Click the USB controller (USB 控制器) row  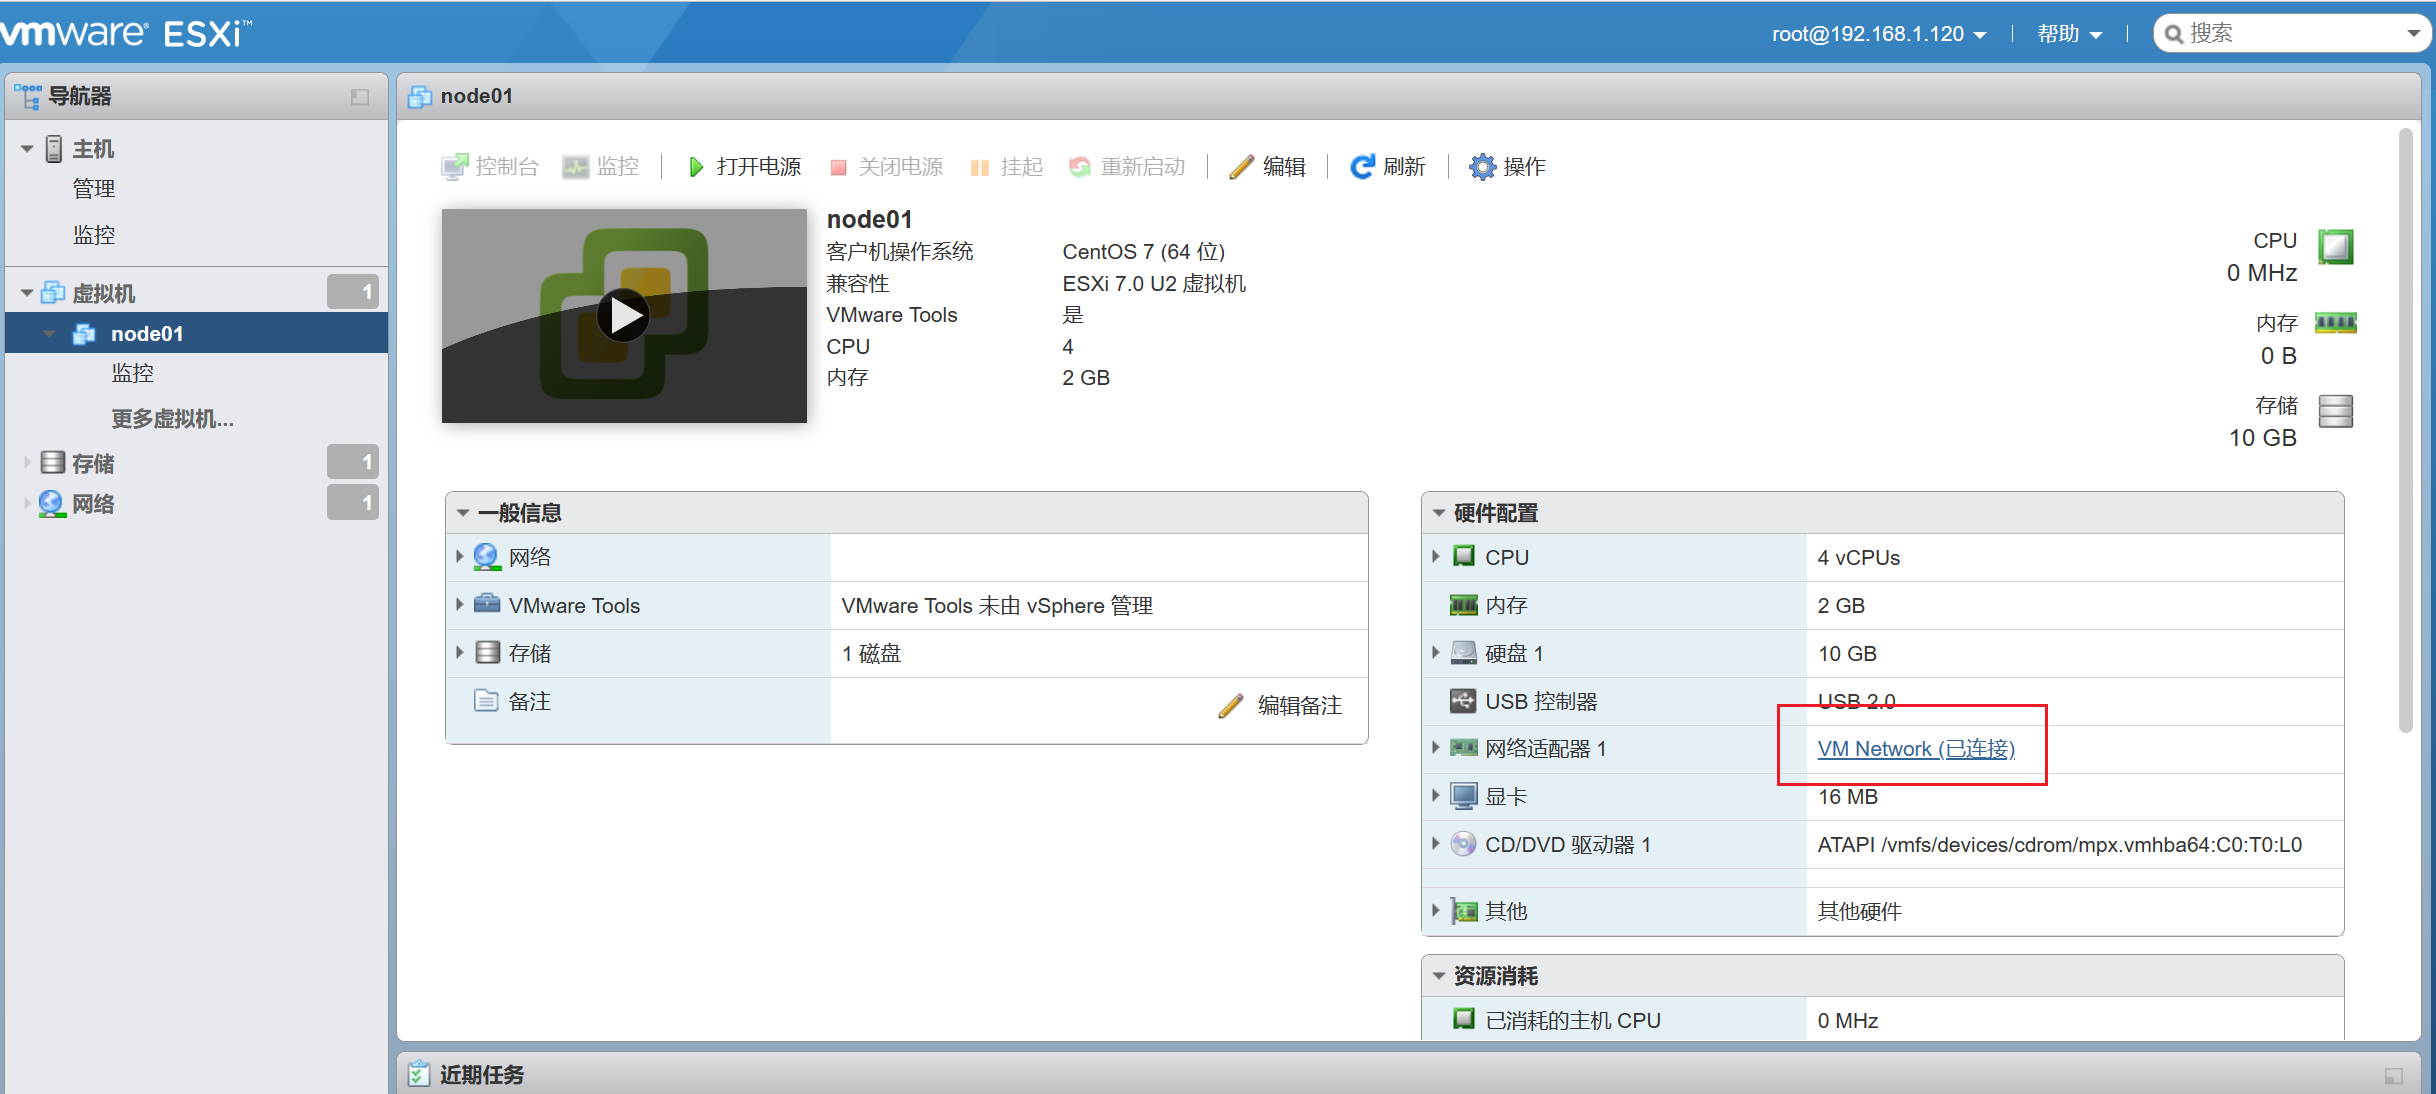[x=1882, y=701]
